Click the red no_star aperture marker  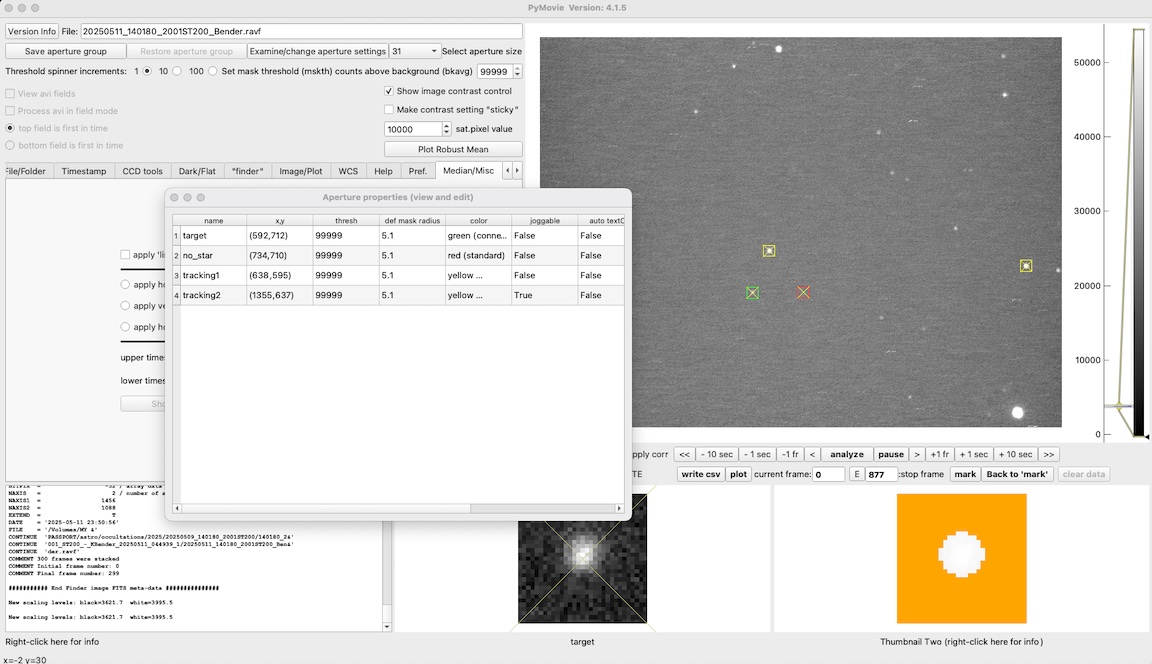click(803, 292)
